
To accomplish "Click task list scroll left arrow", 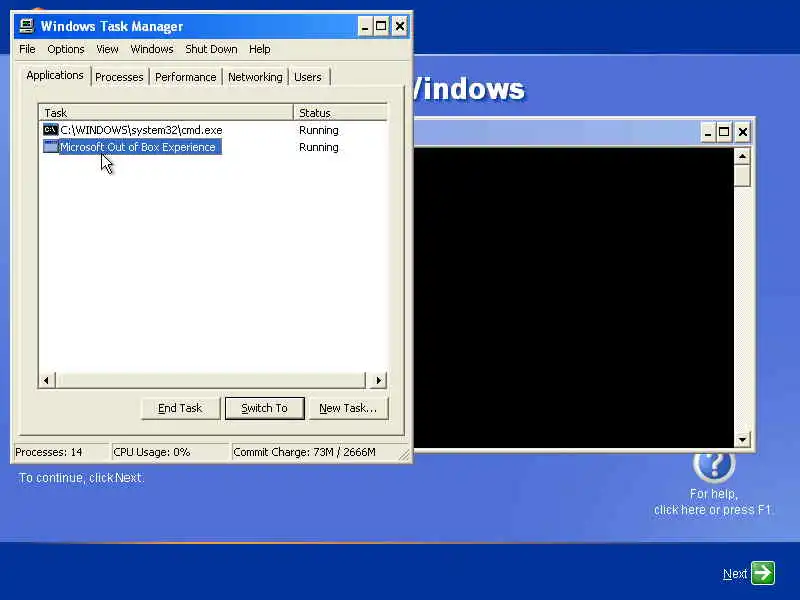I will [46, 380].
